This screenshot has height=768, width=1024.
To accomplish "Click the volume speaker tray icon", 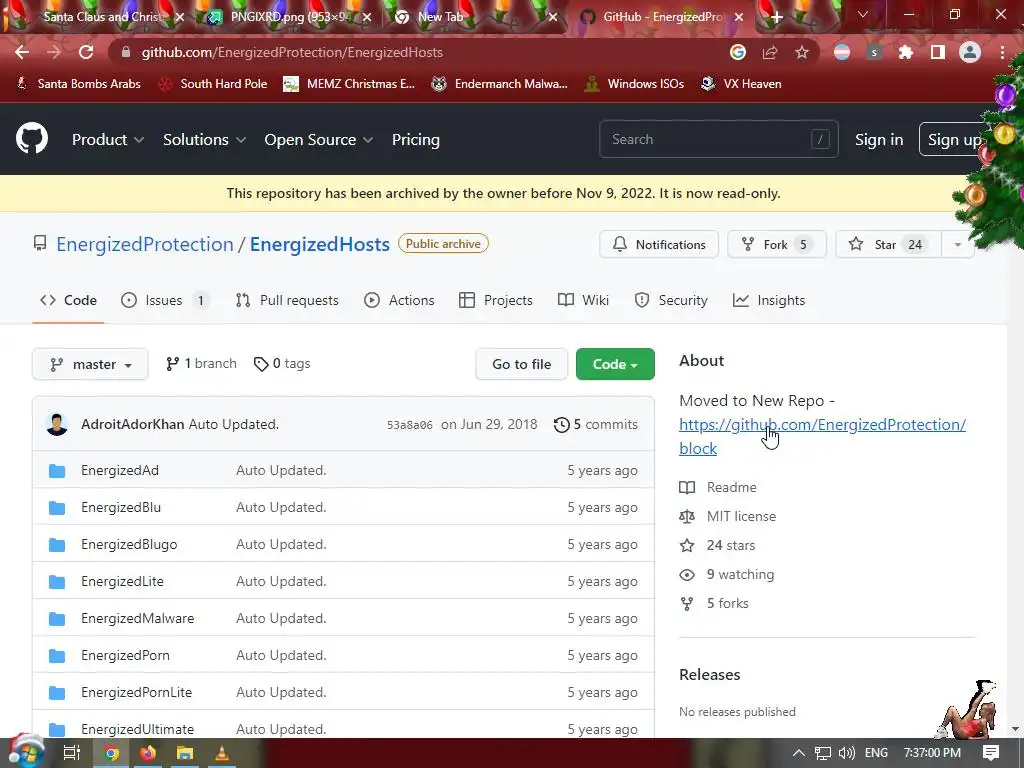I will tap(846, 753).
